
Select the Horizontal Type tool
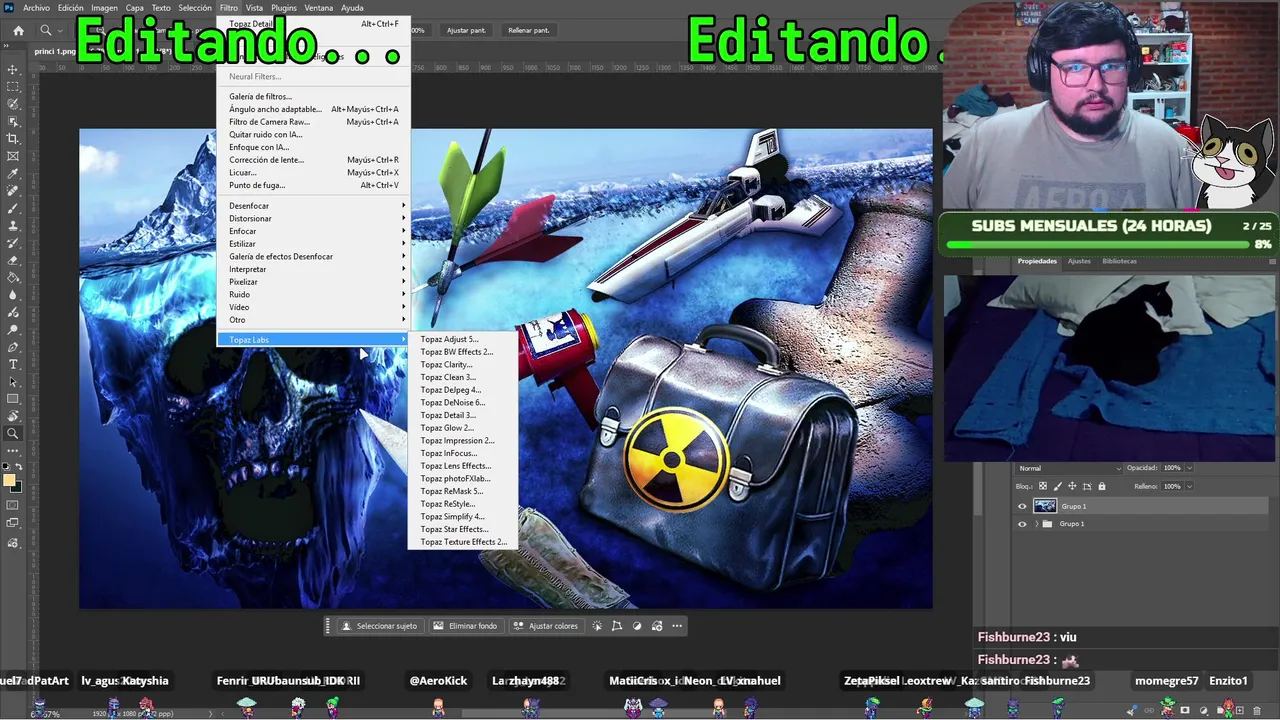[13, 364]
